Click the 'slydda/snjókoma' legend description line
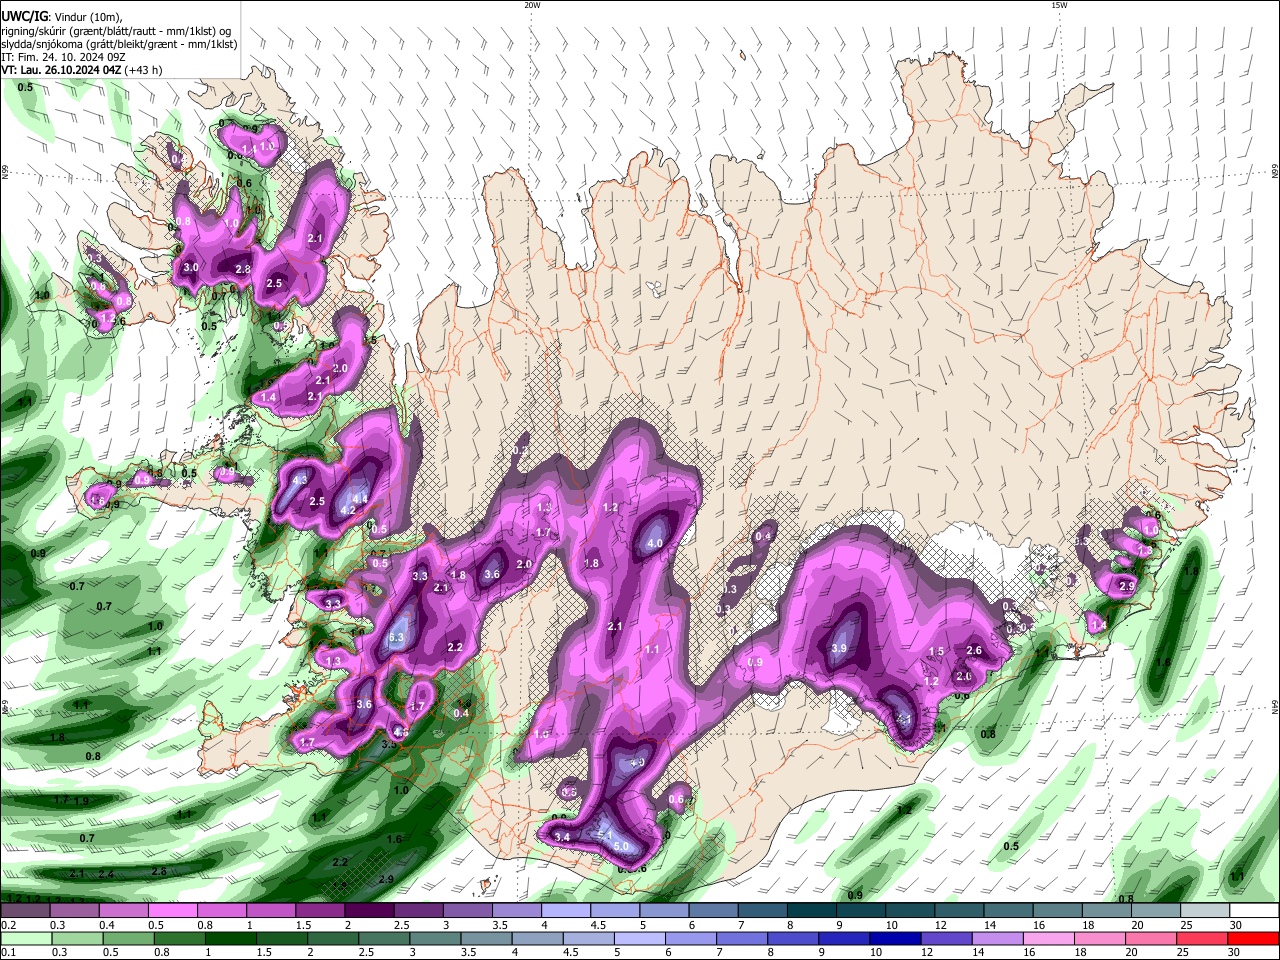This screenshot has height=960, width=1280. [x=119, y=44]
